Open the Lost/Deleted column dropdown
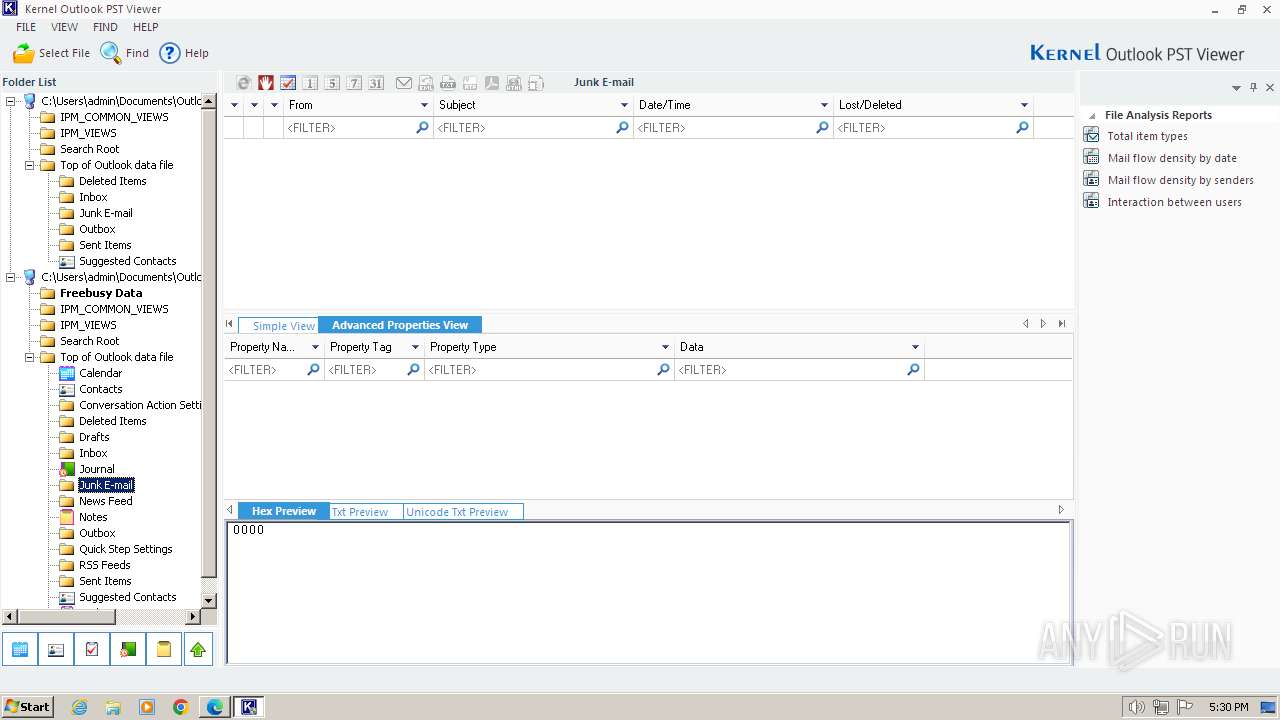Viewport: 1280px width, 720px height. tap(1024, 105)
